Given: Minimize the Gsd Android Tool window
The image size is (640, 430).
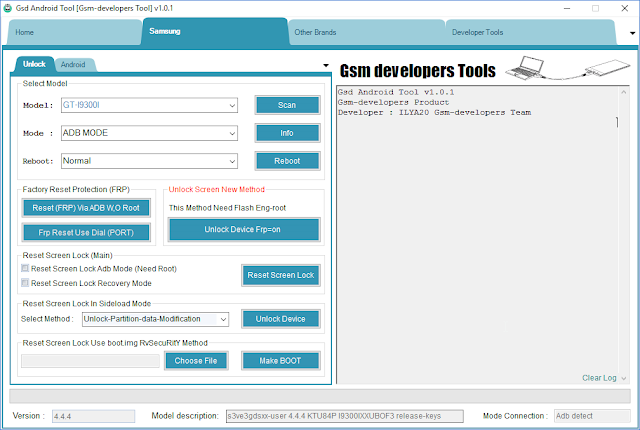Looking at the screenshot, I should coord(567,8).
